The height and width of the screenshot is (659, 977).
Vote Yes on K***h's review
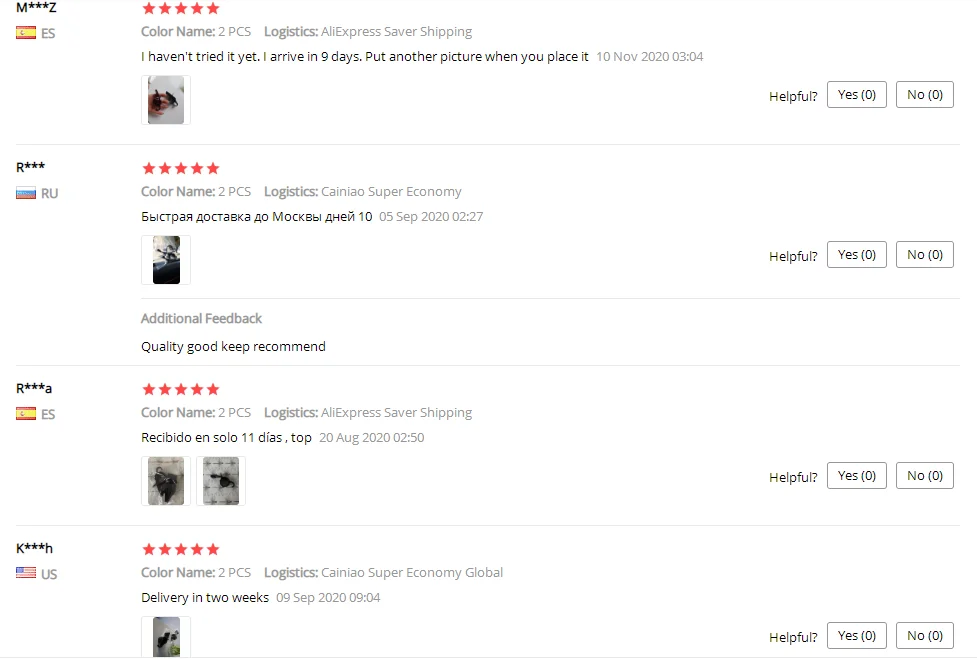[856, 636]
